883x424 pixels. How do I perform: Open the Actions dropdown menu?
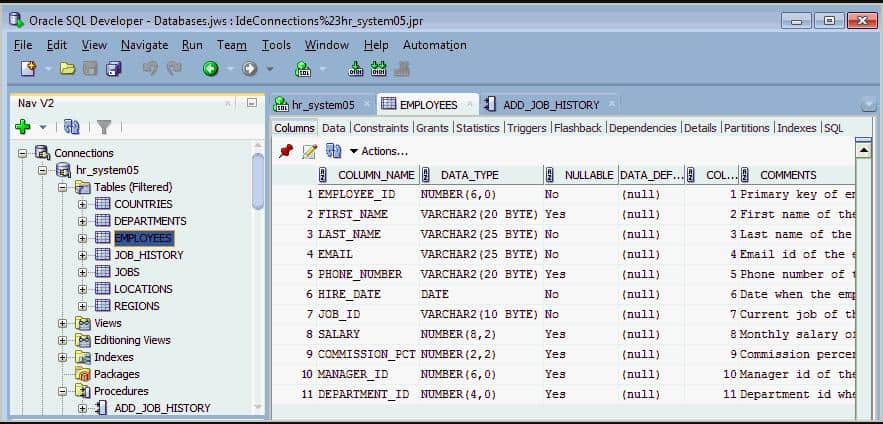(378, 151)
